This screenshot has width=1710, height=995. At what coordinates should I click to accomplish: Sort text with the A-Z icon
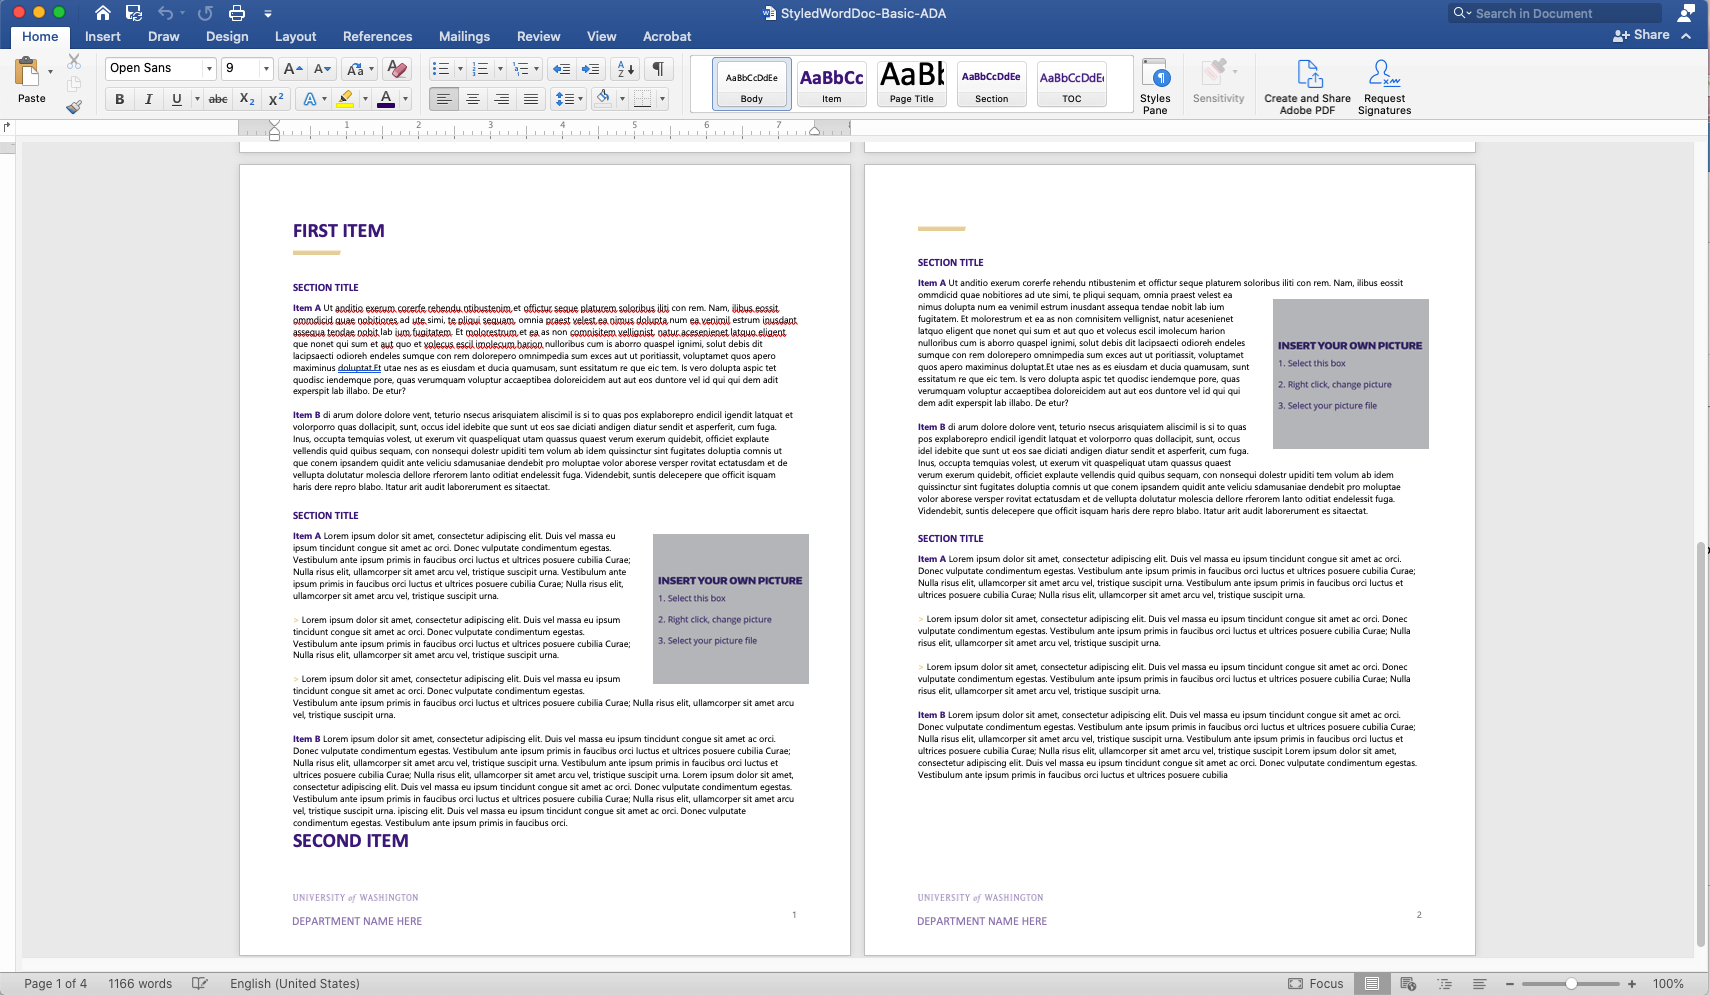tap(625, 69)
